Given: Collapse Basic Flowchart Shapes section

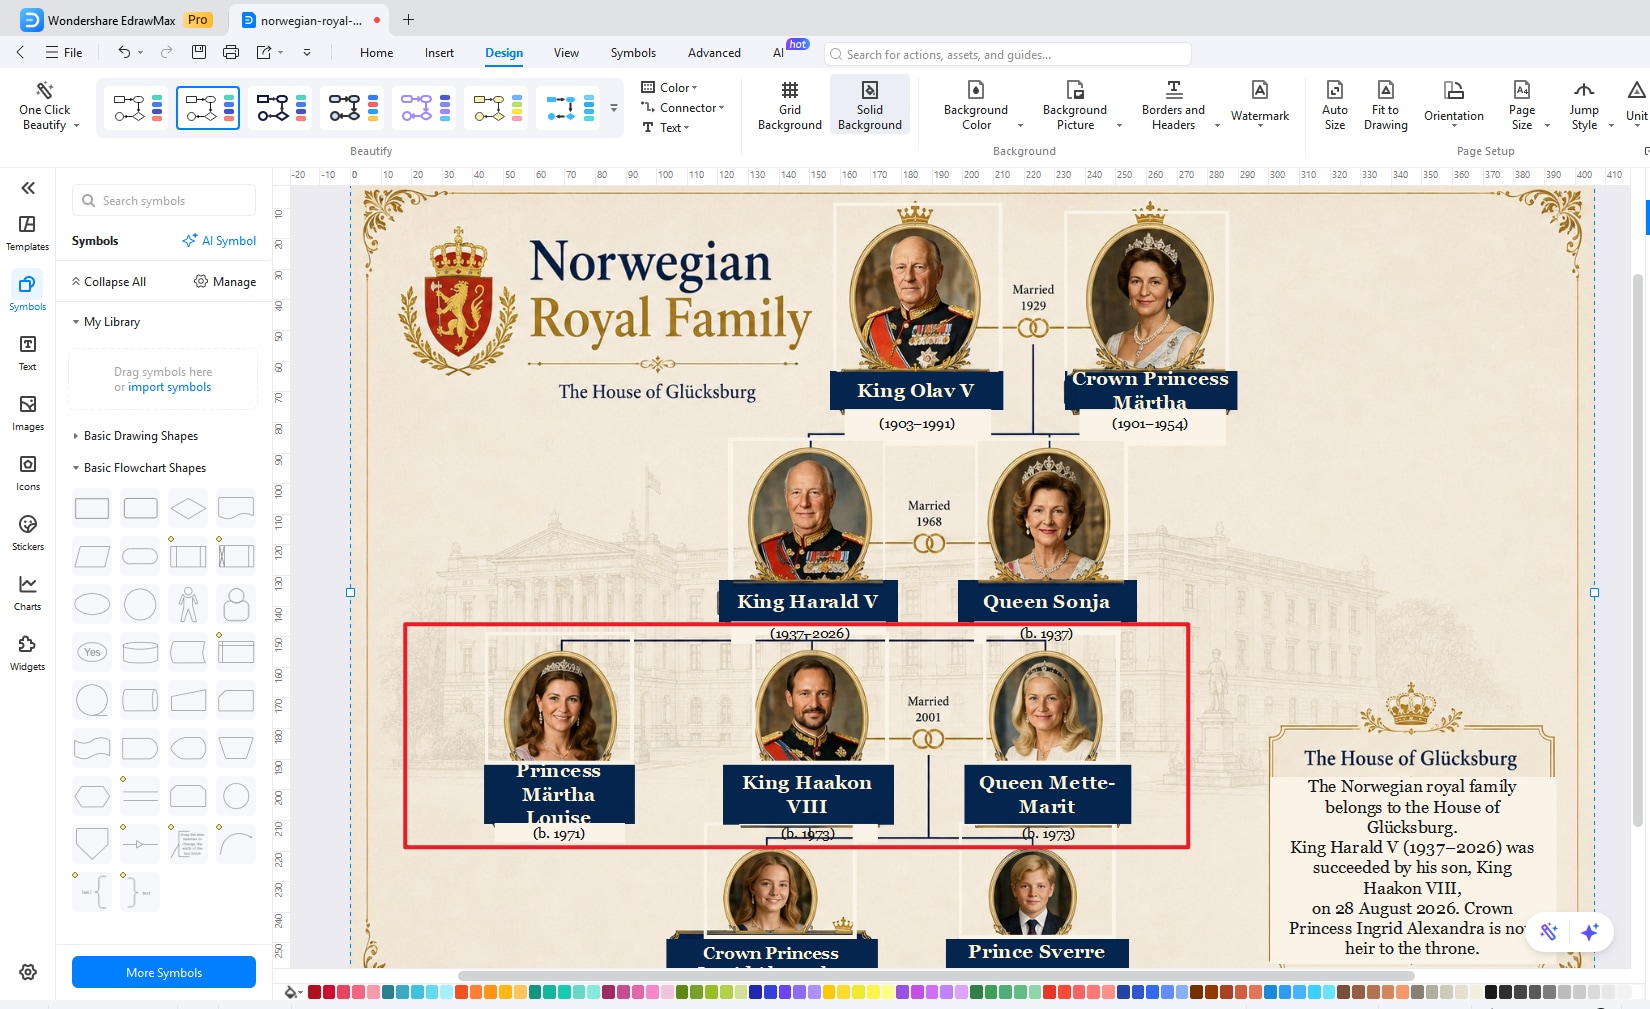Looking at the screenshot, I should [139, 468].
